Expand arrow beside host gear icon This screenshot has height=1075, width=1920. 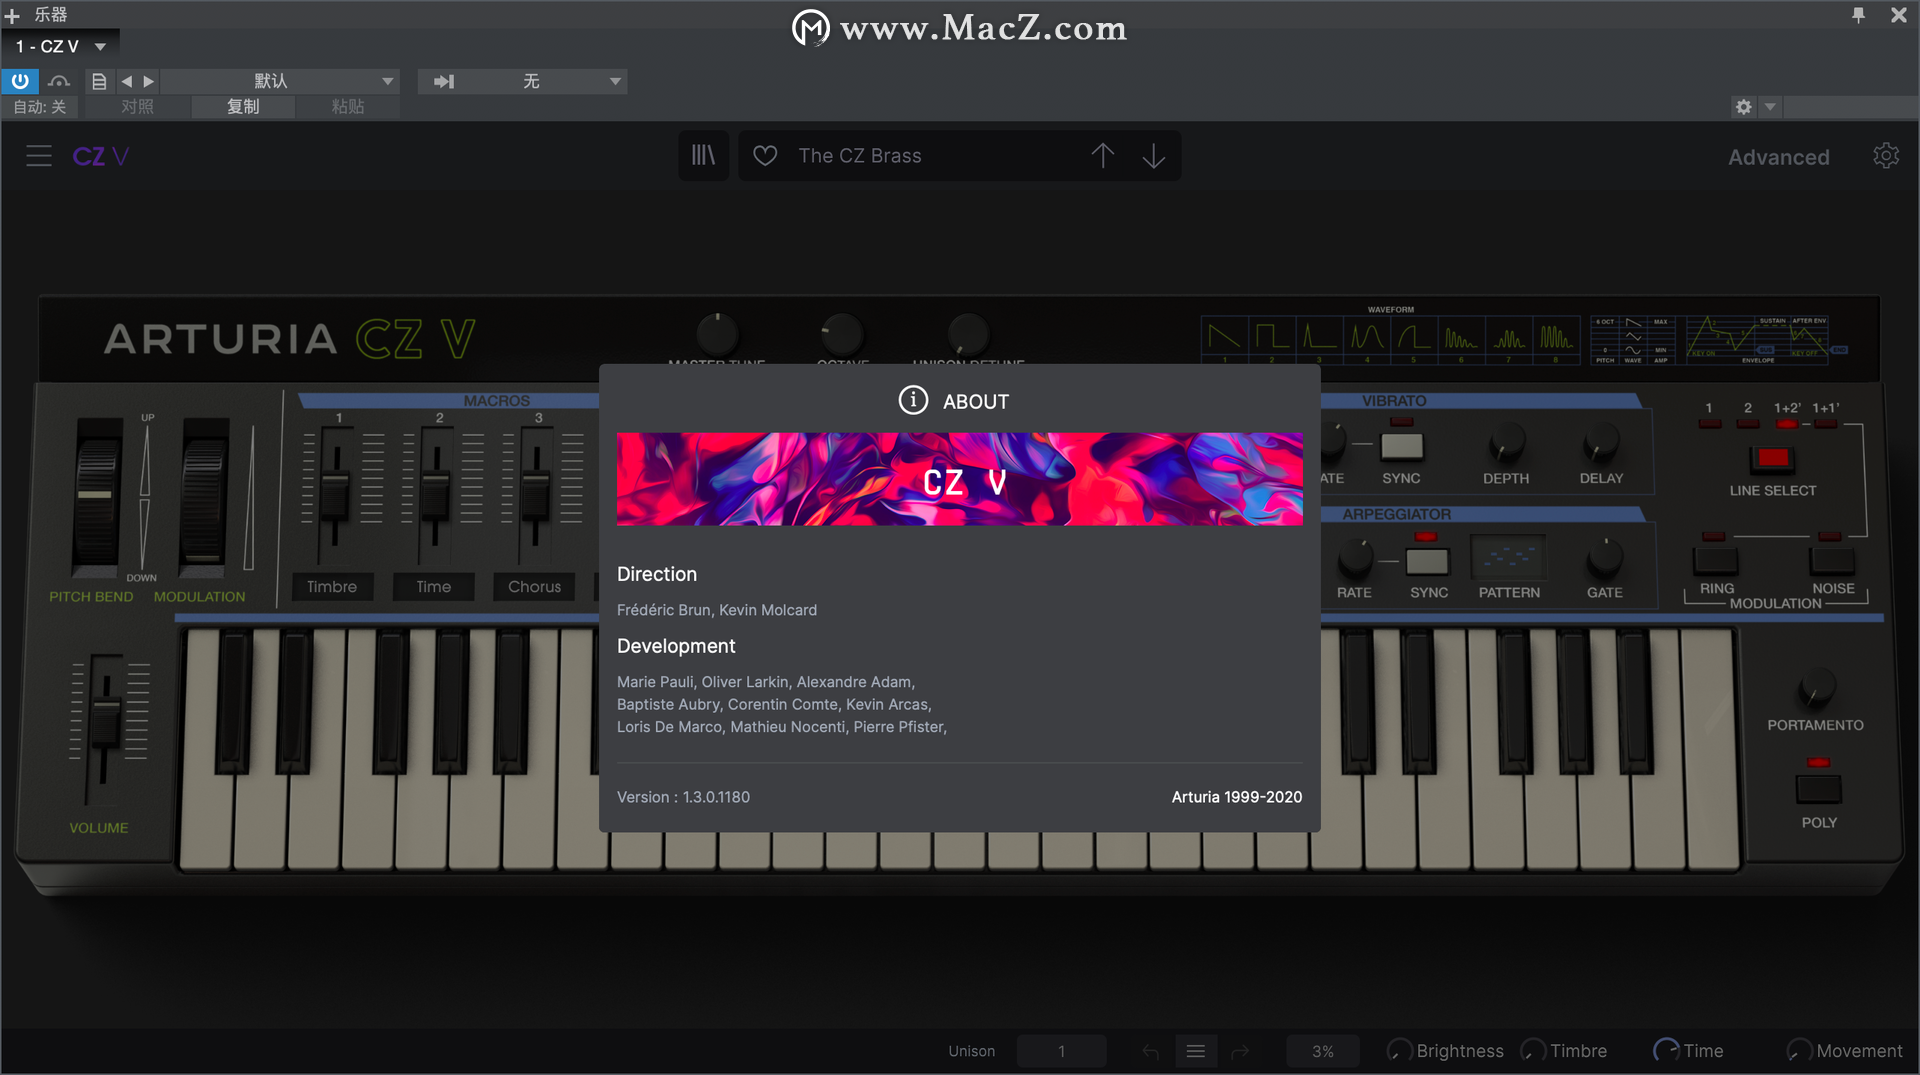(1770, 107)
